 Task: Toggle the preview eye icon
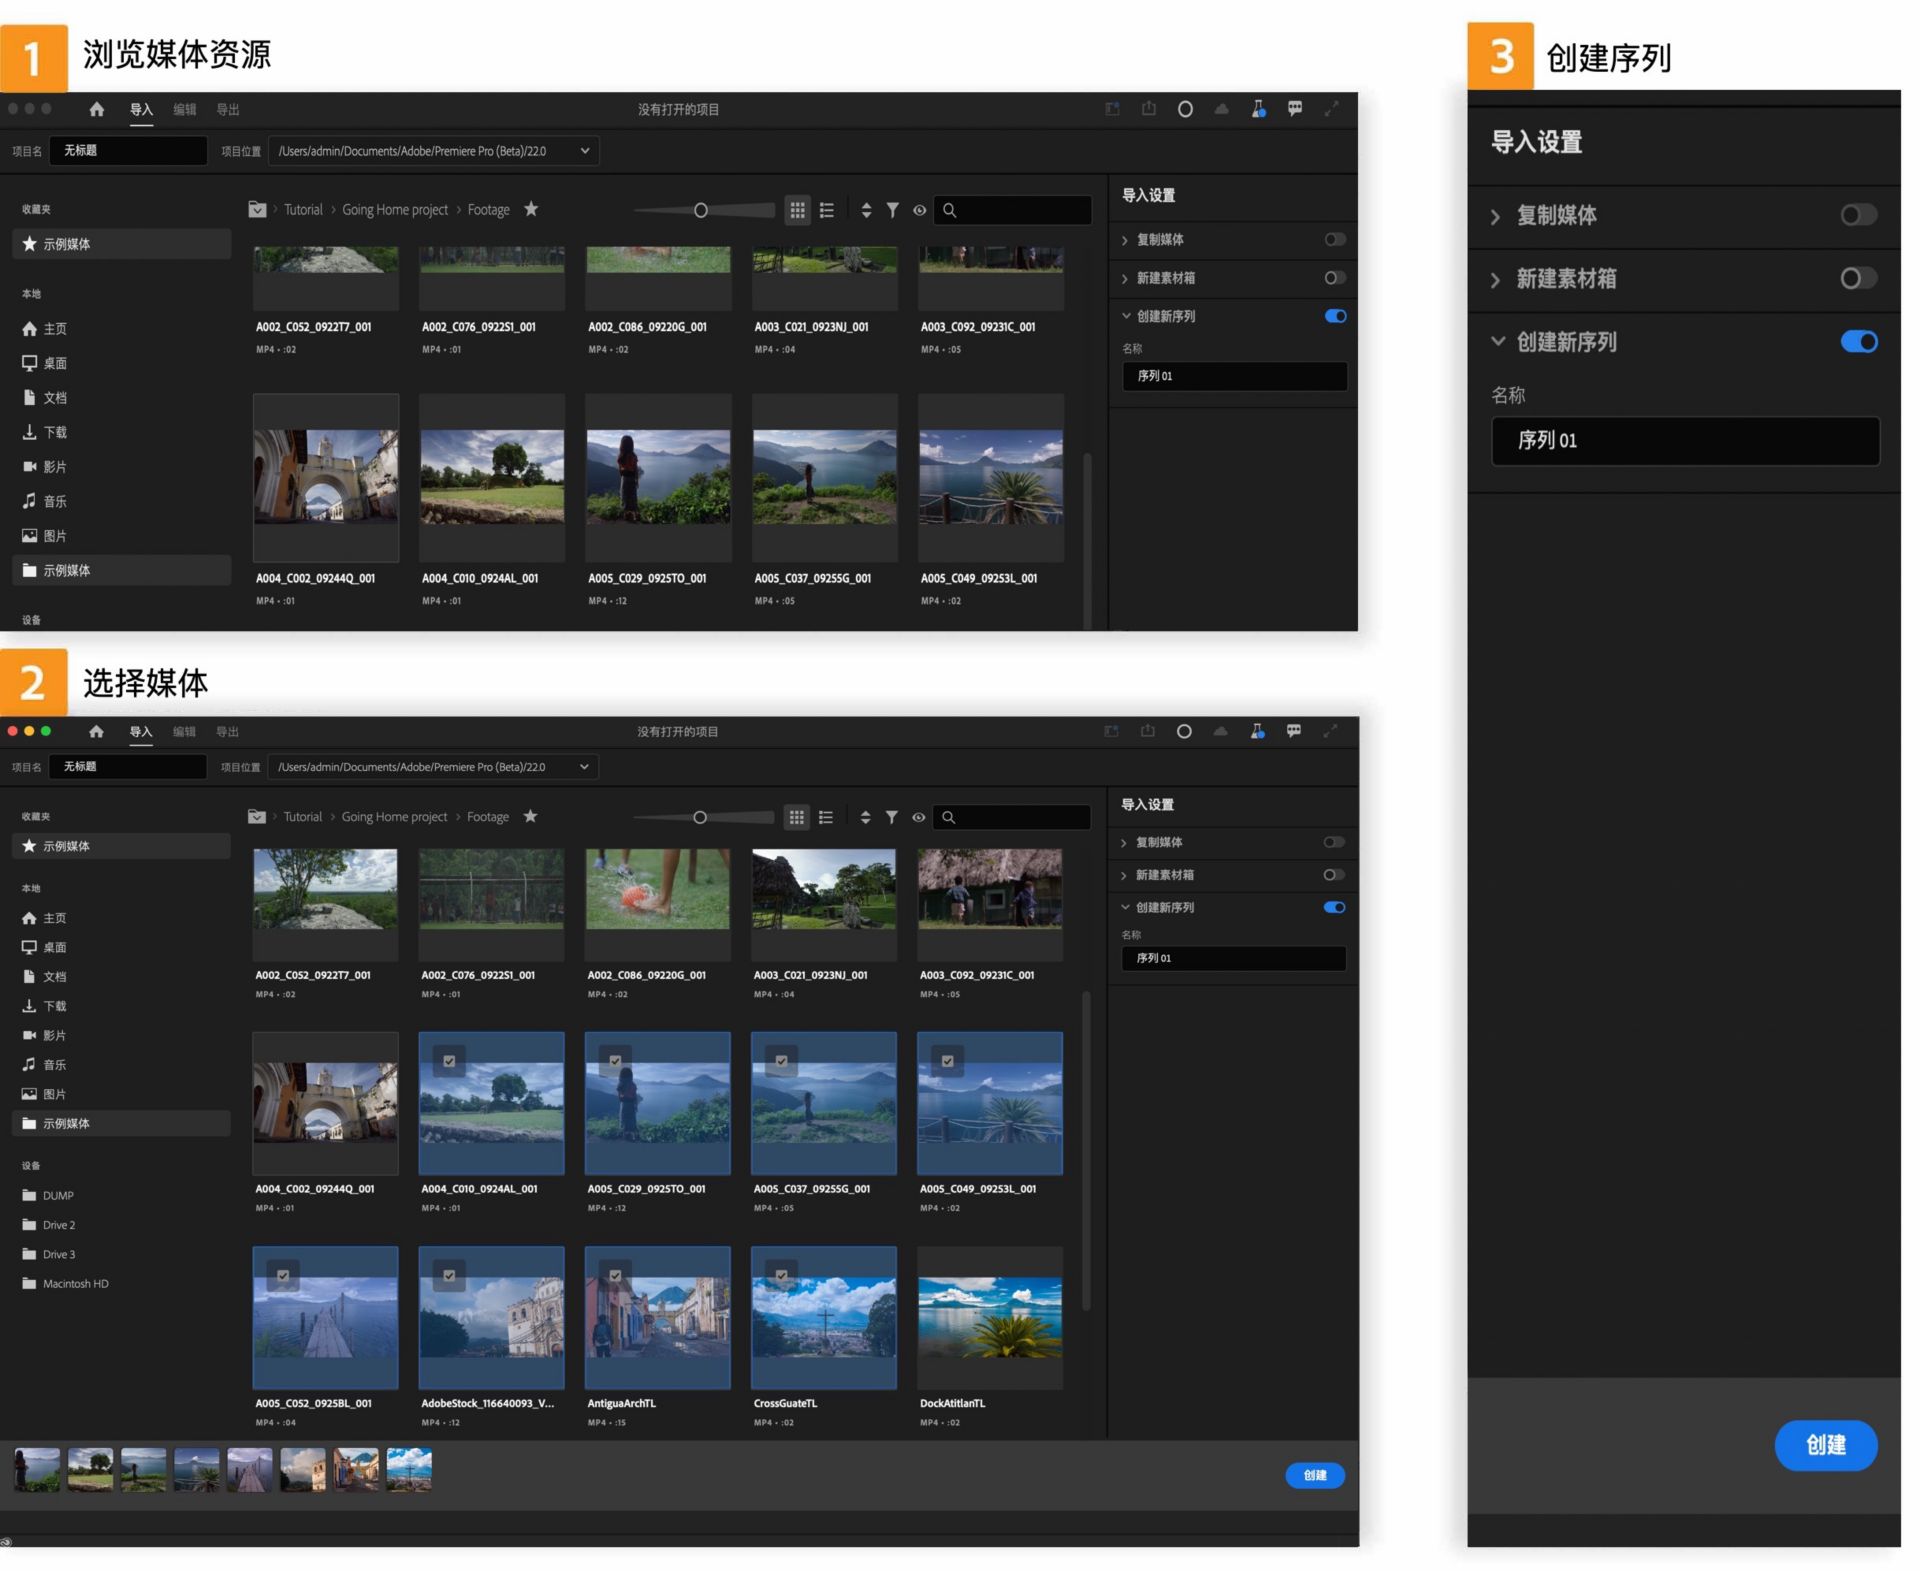[x=919, y=210]
